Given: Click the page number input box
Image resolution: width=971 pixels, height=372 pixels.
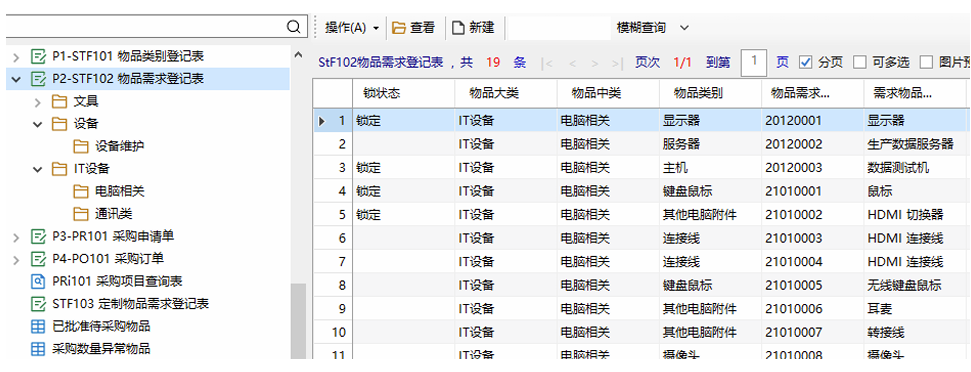Looking at the screenshot, I should [754, 63].
